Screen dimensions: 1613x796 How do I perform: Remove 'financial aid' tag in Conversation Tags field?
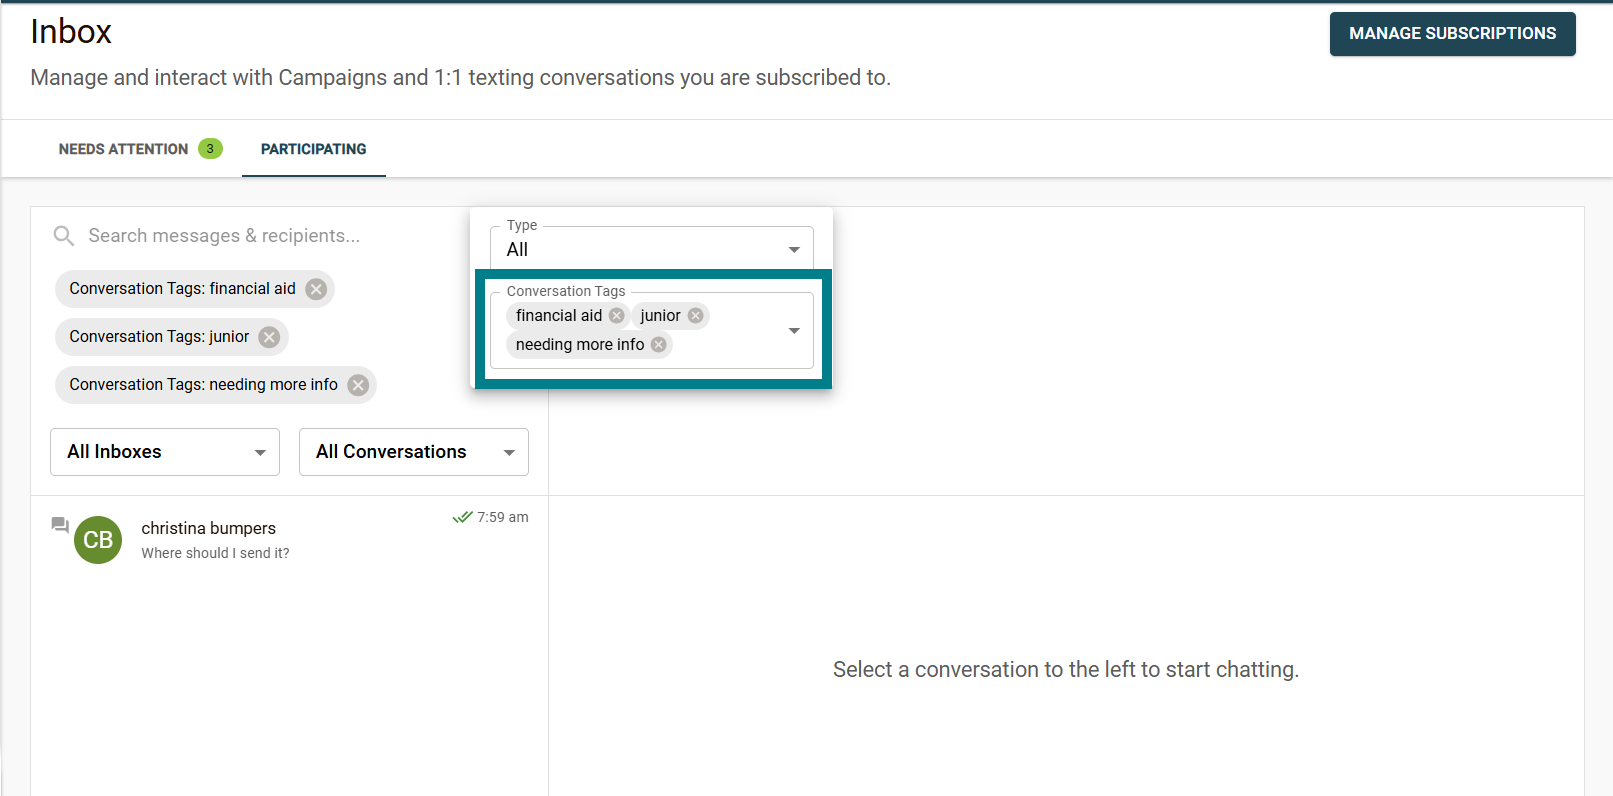(617, 316)
